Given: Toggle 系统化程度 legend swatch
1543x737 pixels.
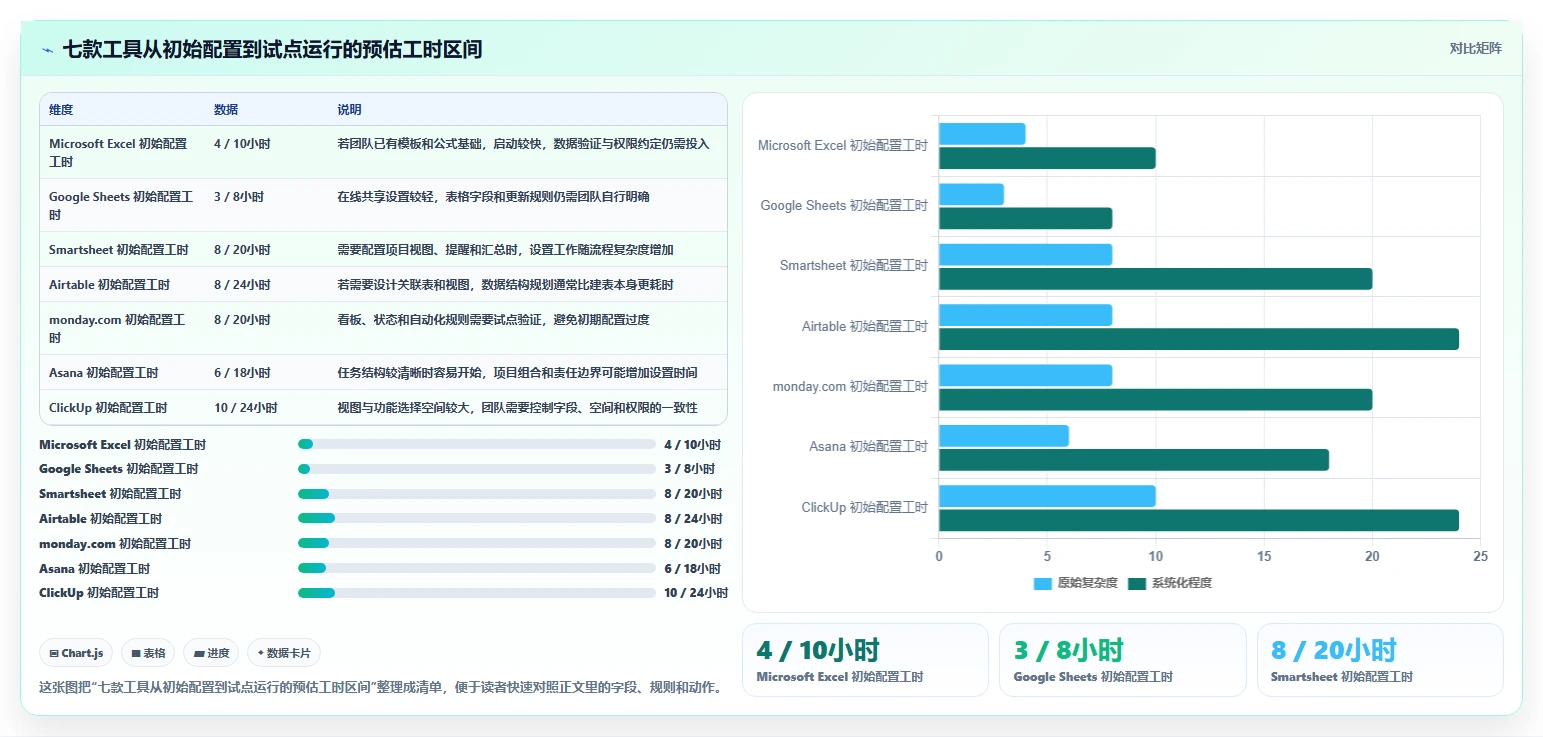Looking at the screenshot, I should tap(1137, 583).
